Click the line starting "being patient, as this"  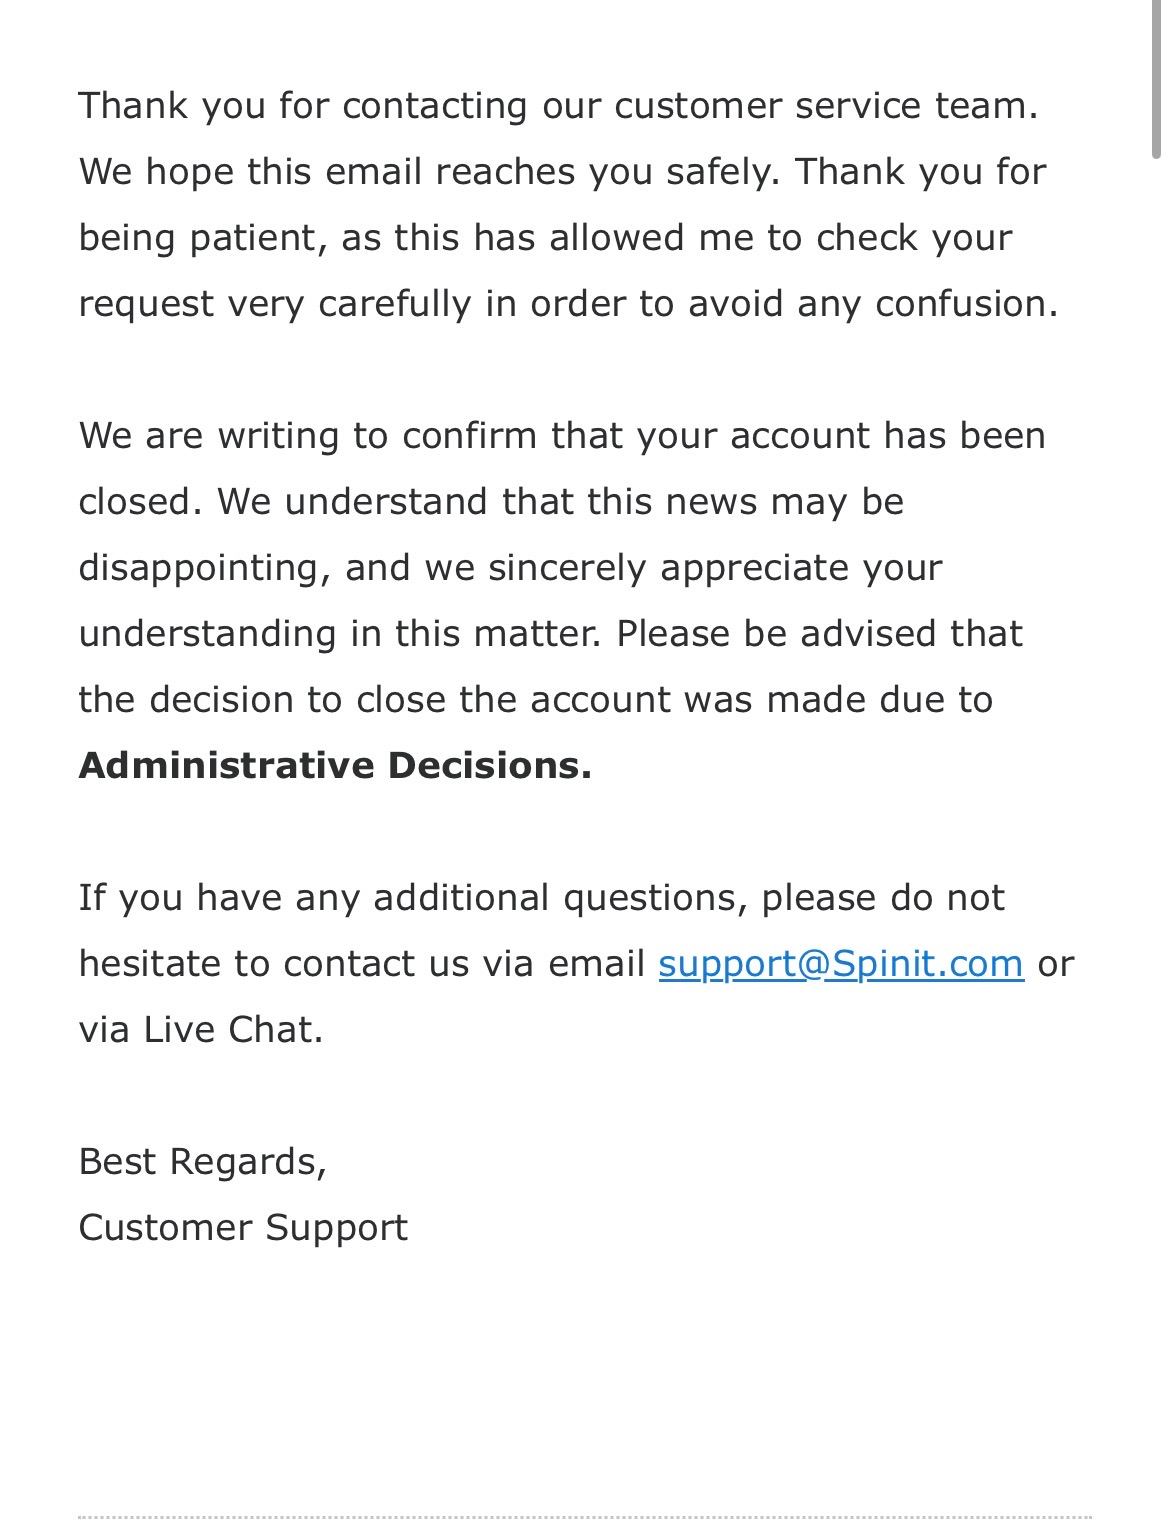[x=545, y=238]
